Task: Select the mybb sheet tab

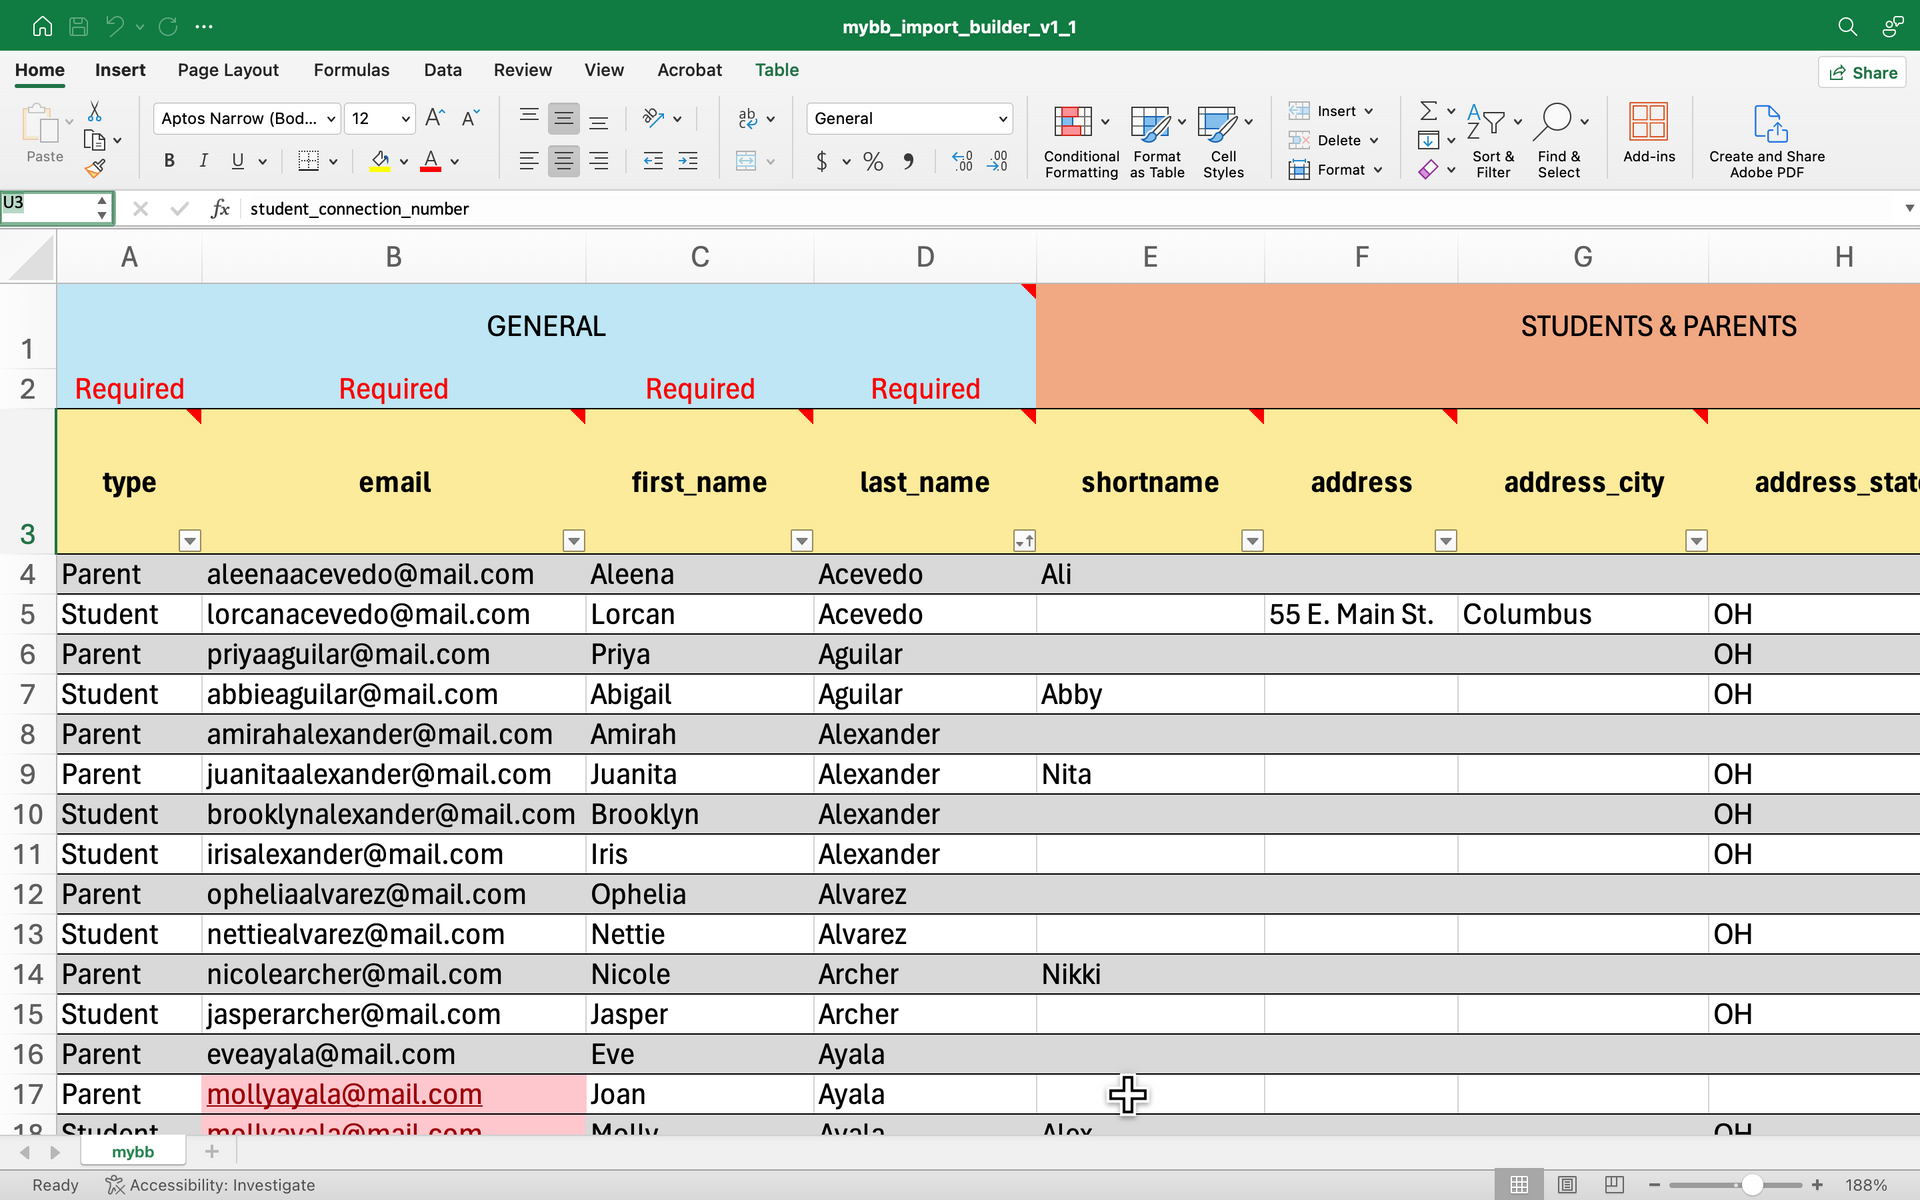Action: [133, 1152]
